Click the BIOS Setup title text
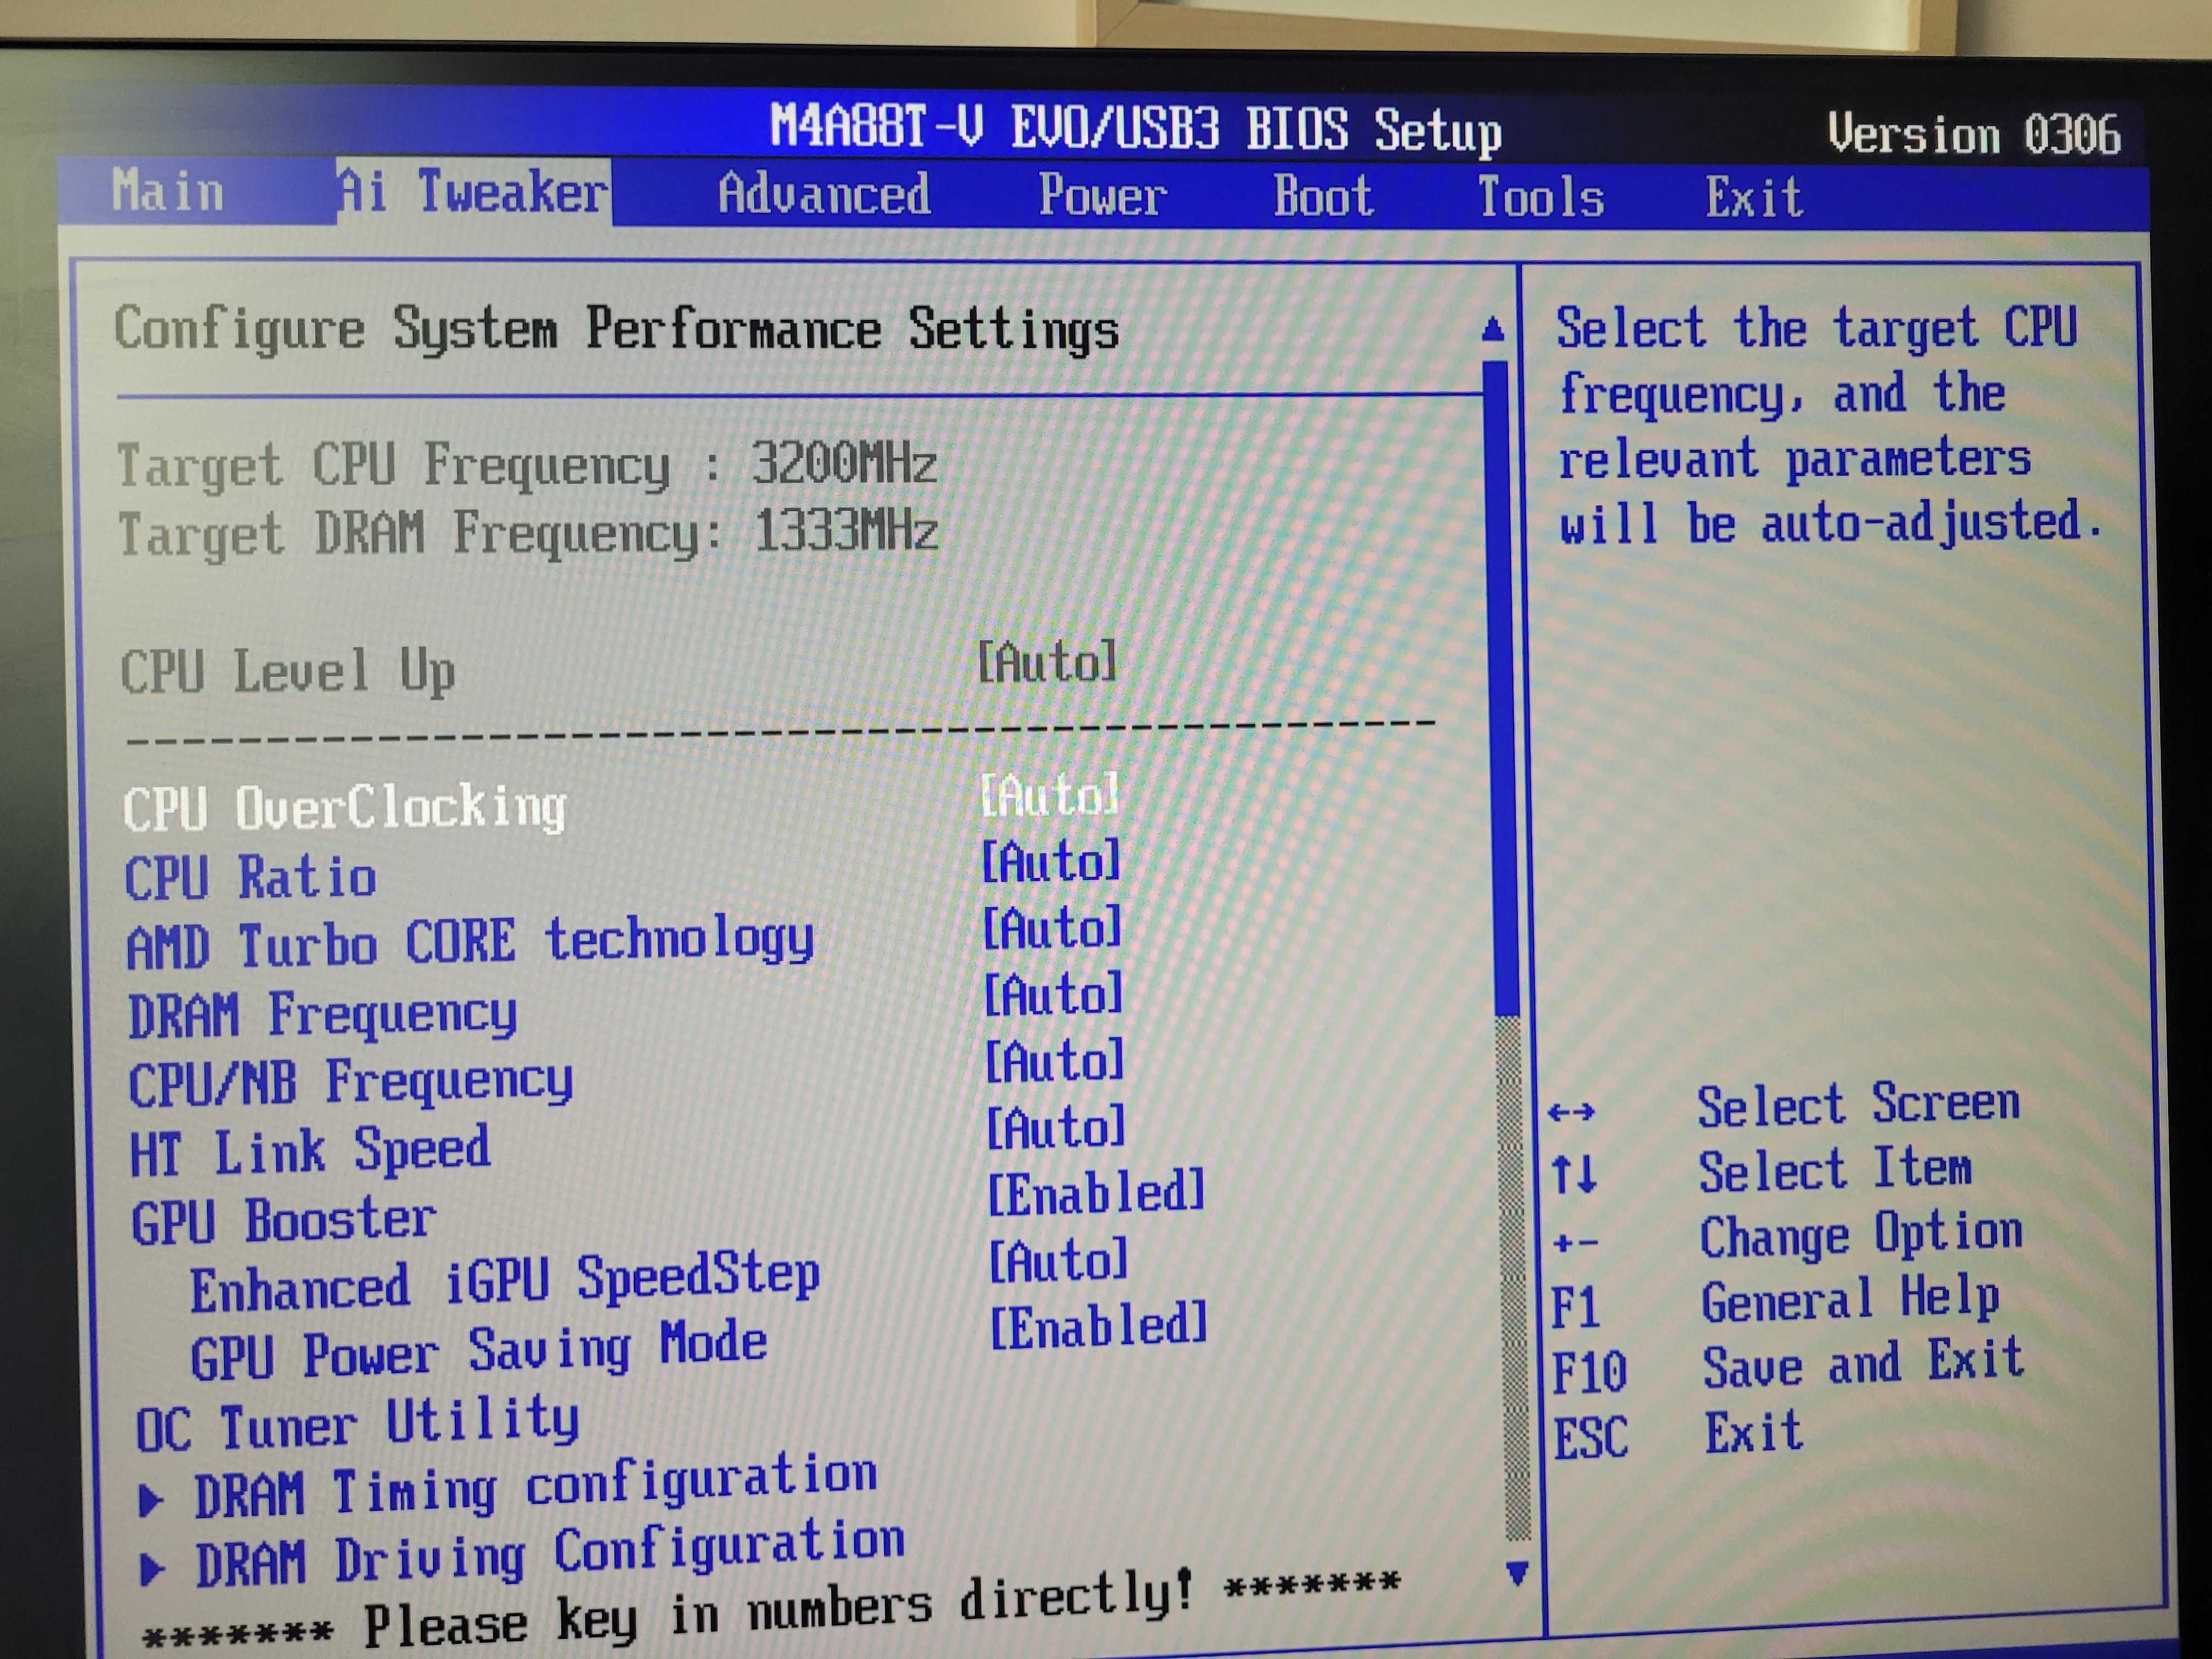The width and height of the screenshot is (2212, 1659). pyautogui.click(x=1136, y=130)
